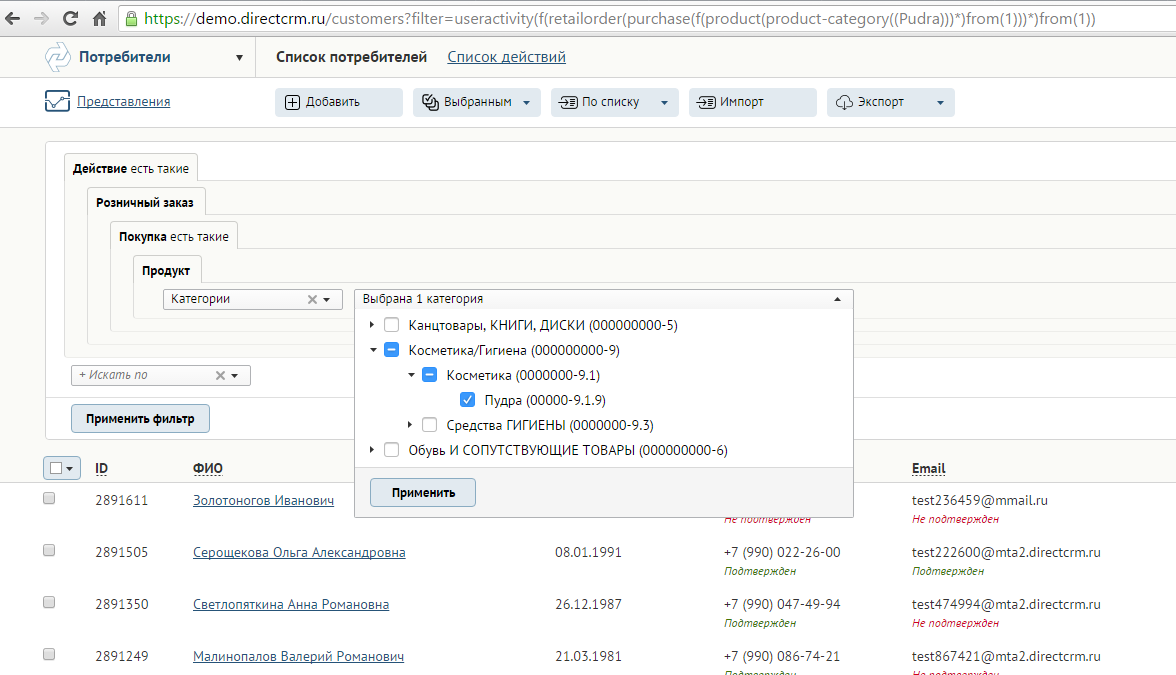The image size is (1176, 675).
Task: Sort by the Email column header
Action: (x=928, y=469)
